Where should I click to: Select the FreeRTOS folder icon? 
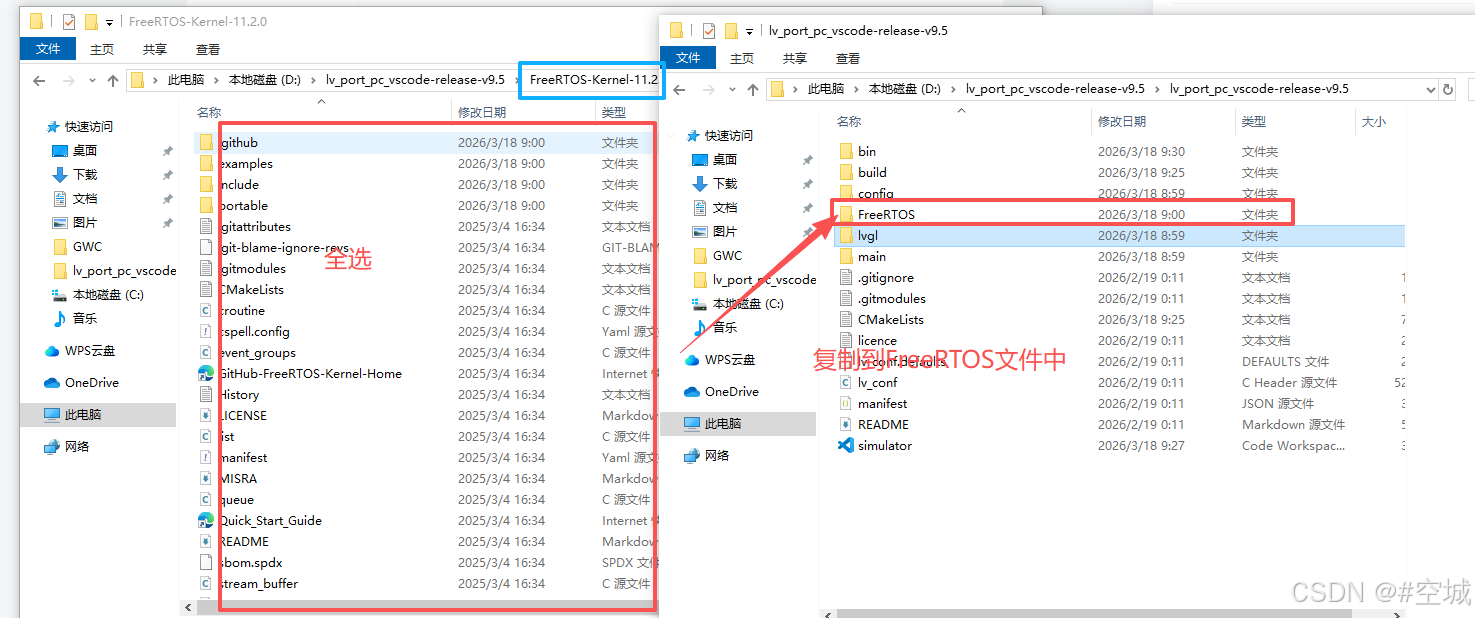(845, 215)
